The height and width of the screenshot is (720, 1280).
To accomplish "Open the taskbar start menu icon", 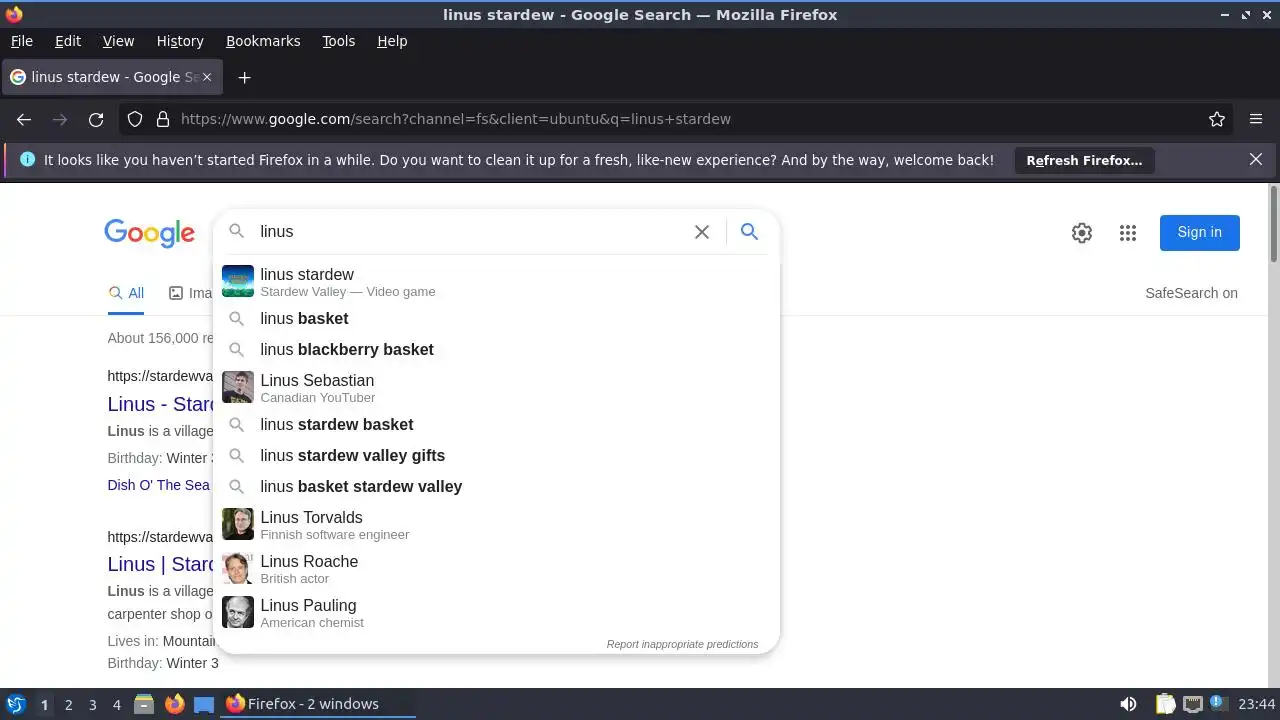I will tap(16, 704).
